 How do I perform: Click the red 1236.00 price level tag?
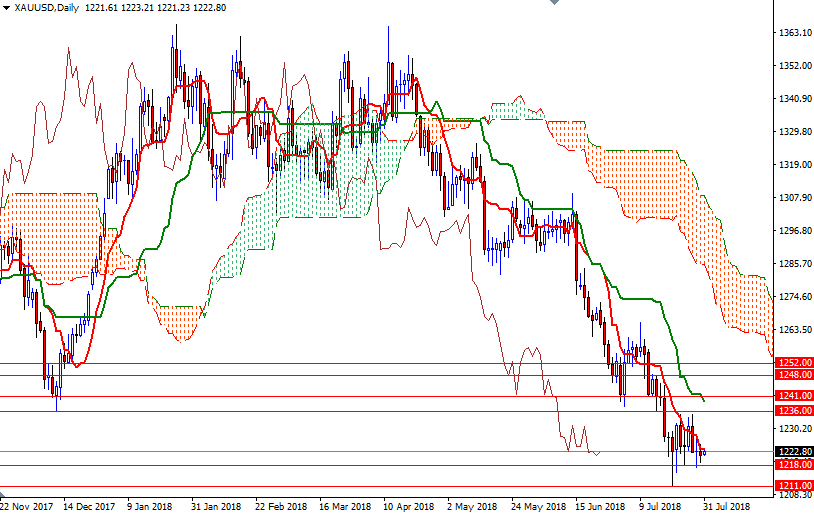794,411
